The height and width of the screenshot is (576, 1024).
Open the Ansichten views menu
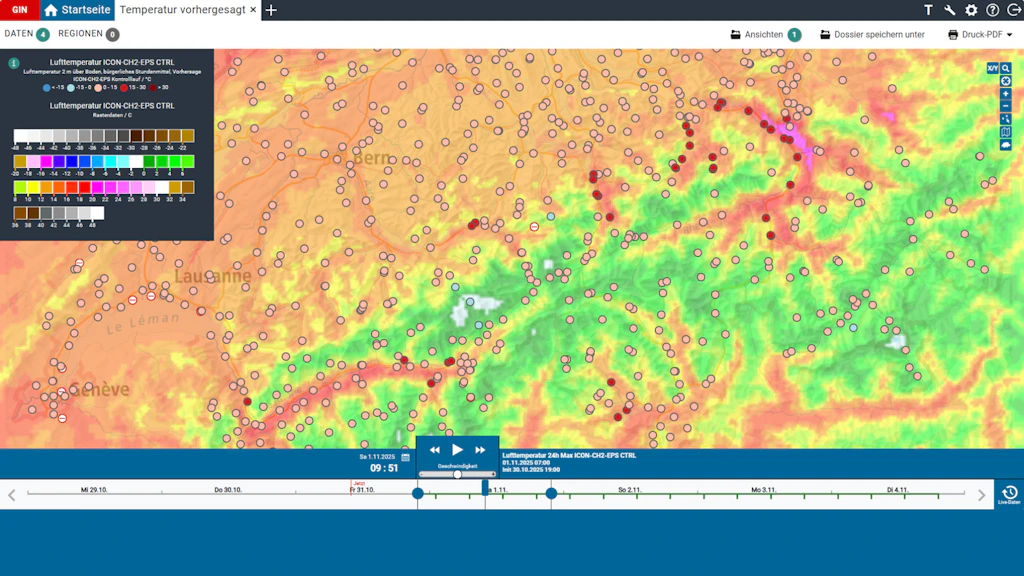coord(757,35)
